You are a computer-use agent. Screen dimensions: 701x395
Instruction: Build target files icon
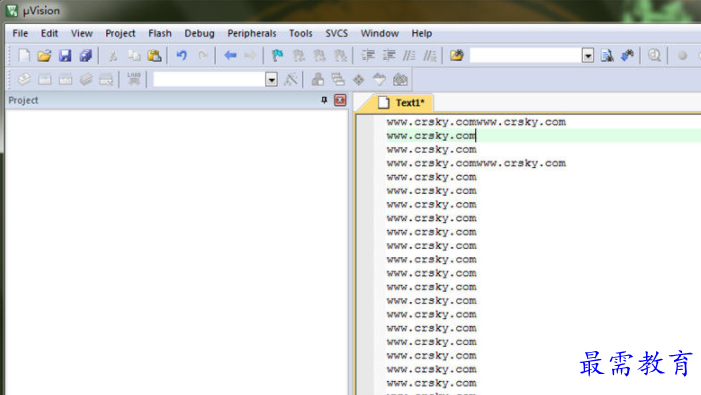pyautogui.click(x=45, y=80)
